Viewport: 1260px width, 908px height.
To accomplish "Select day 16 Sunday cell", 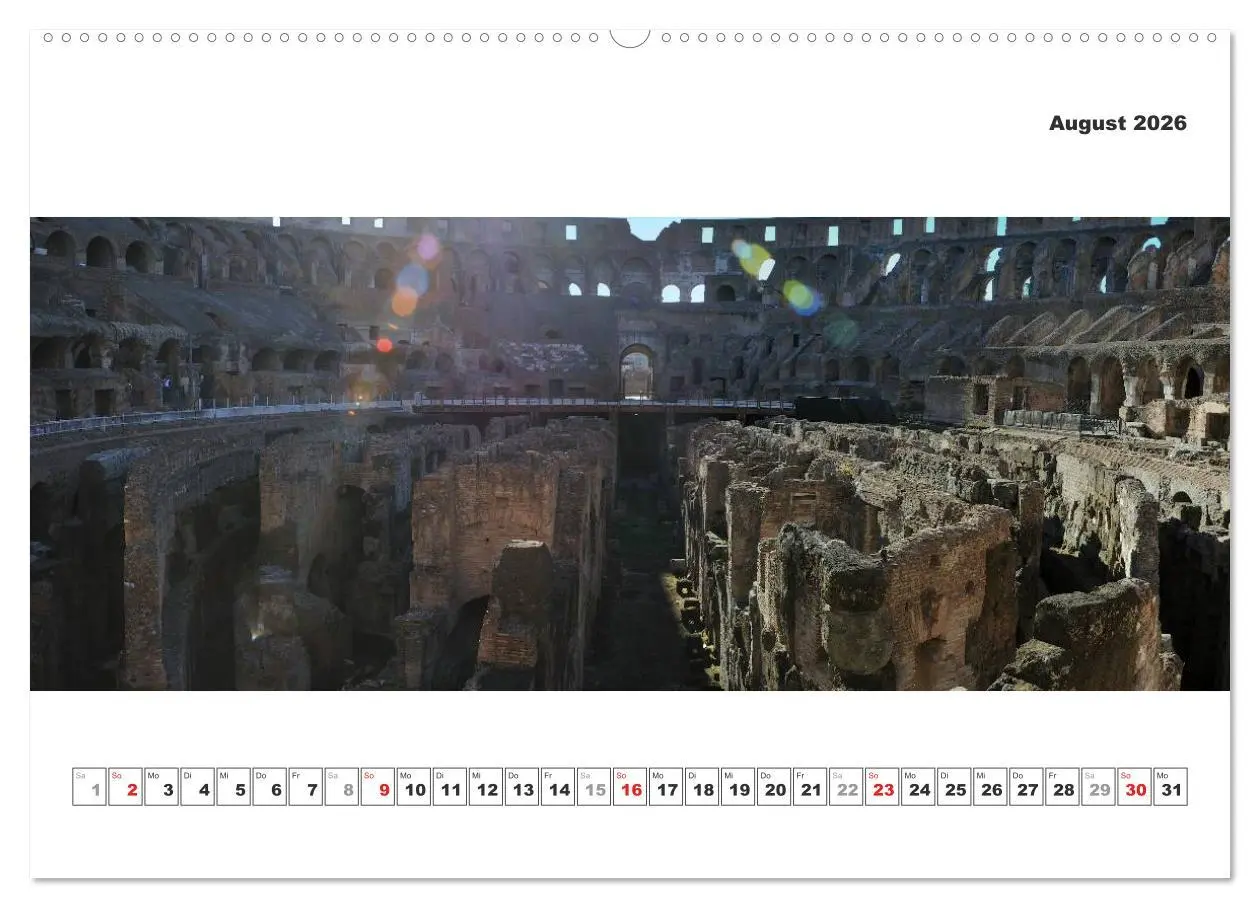I will 629,786.
